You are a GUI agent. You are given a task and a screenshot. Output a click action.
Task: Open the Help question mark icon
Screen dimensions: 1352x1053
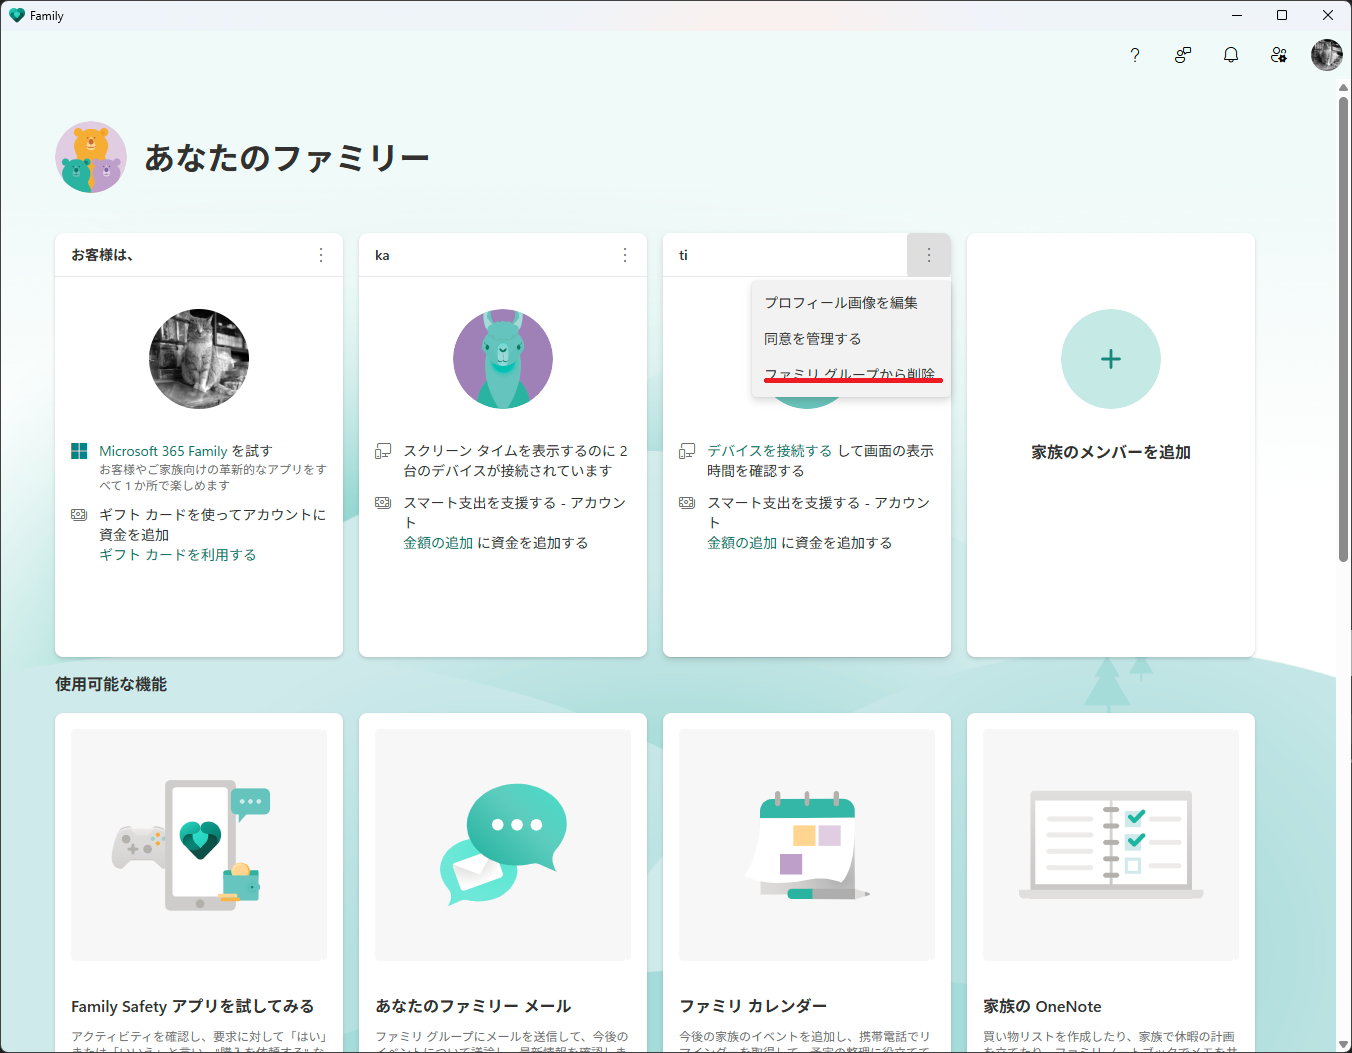(1135, 55)
